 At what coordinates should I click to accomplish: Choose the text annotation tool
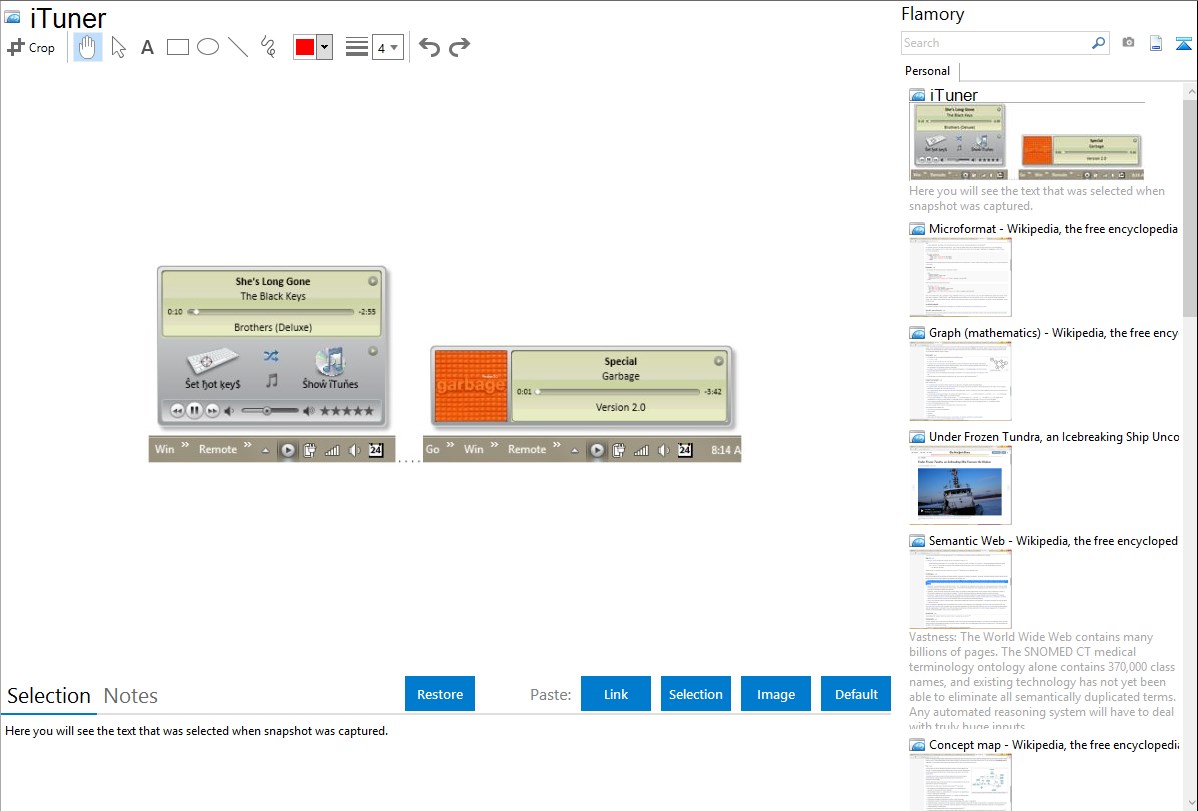coord(147,47)
